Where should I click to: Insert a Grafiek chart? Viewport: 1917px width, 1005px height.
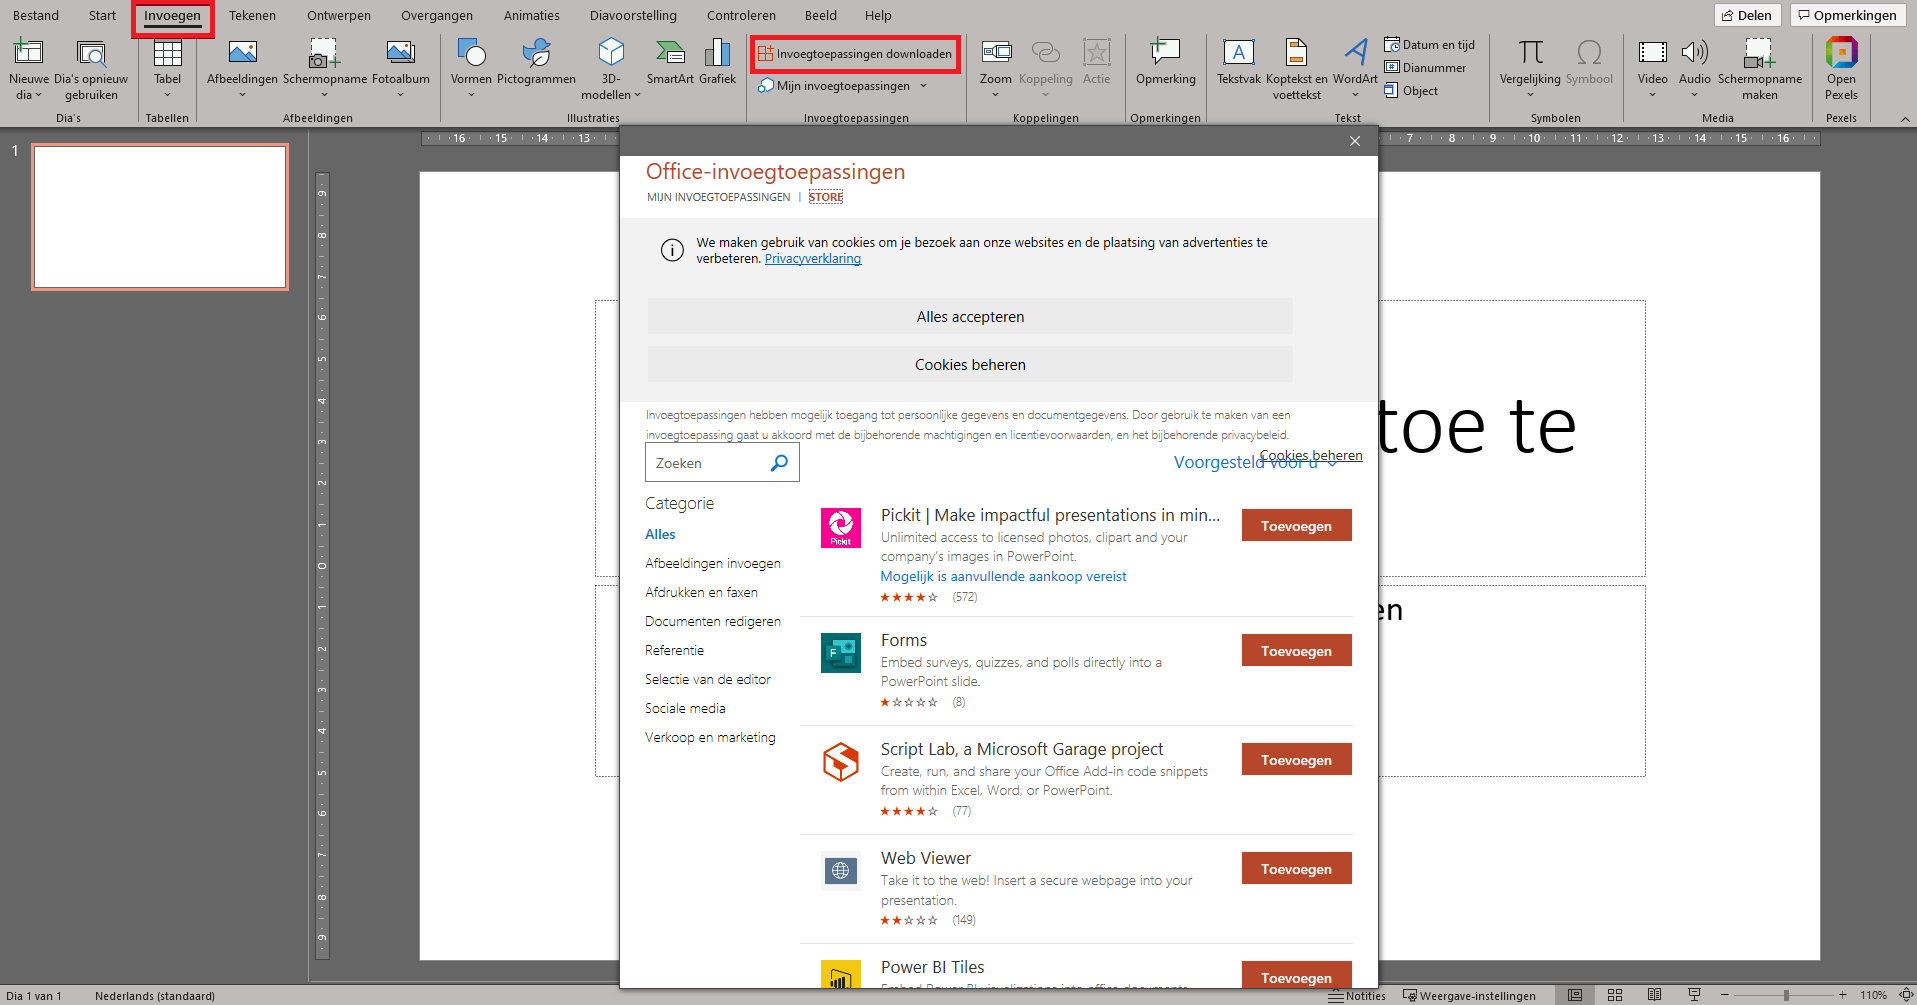717,62
